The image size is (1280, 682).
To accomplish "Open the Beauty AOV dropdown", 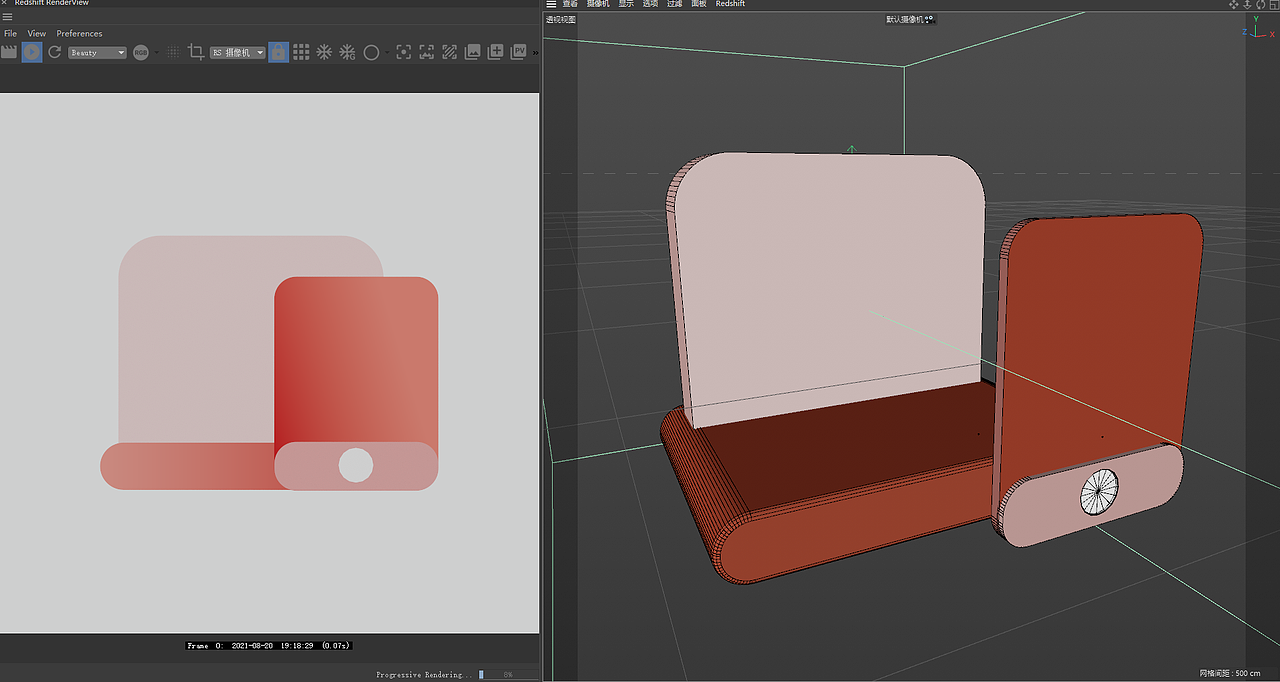I will click(x=97, y=52).
